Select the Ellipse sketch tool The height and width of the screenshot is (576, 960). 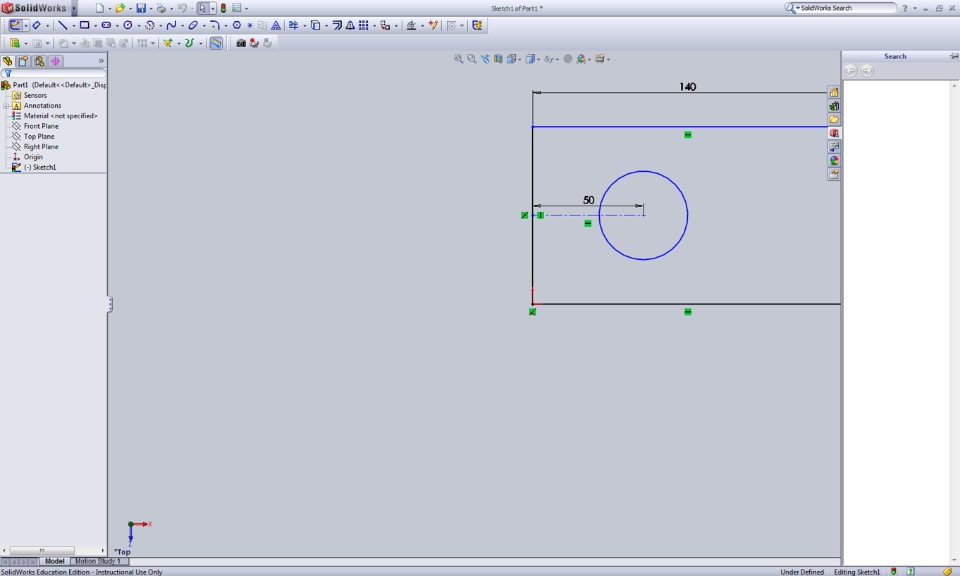[193, 25]
